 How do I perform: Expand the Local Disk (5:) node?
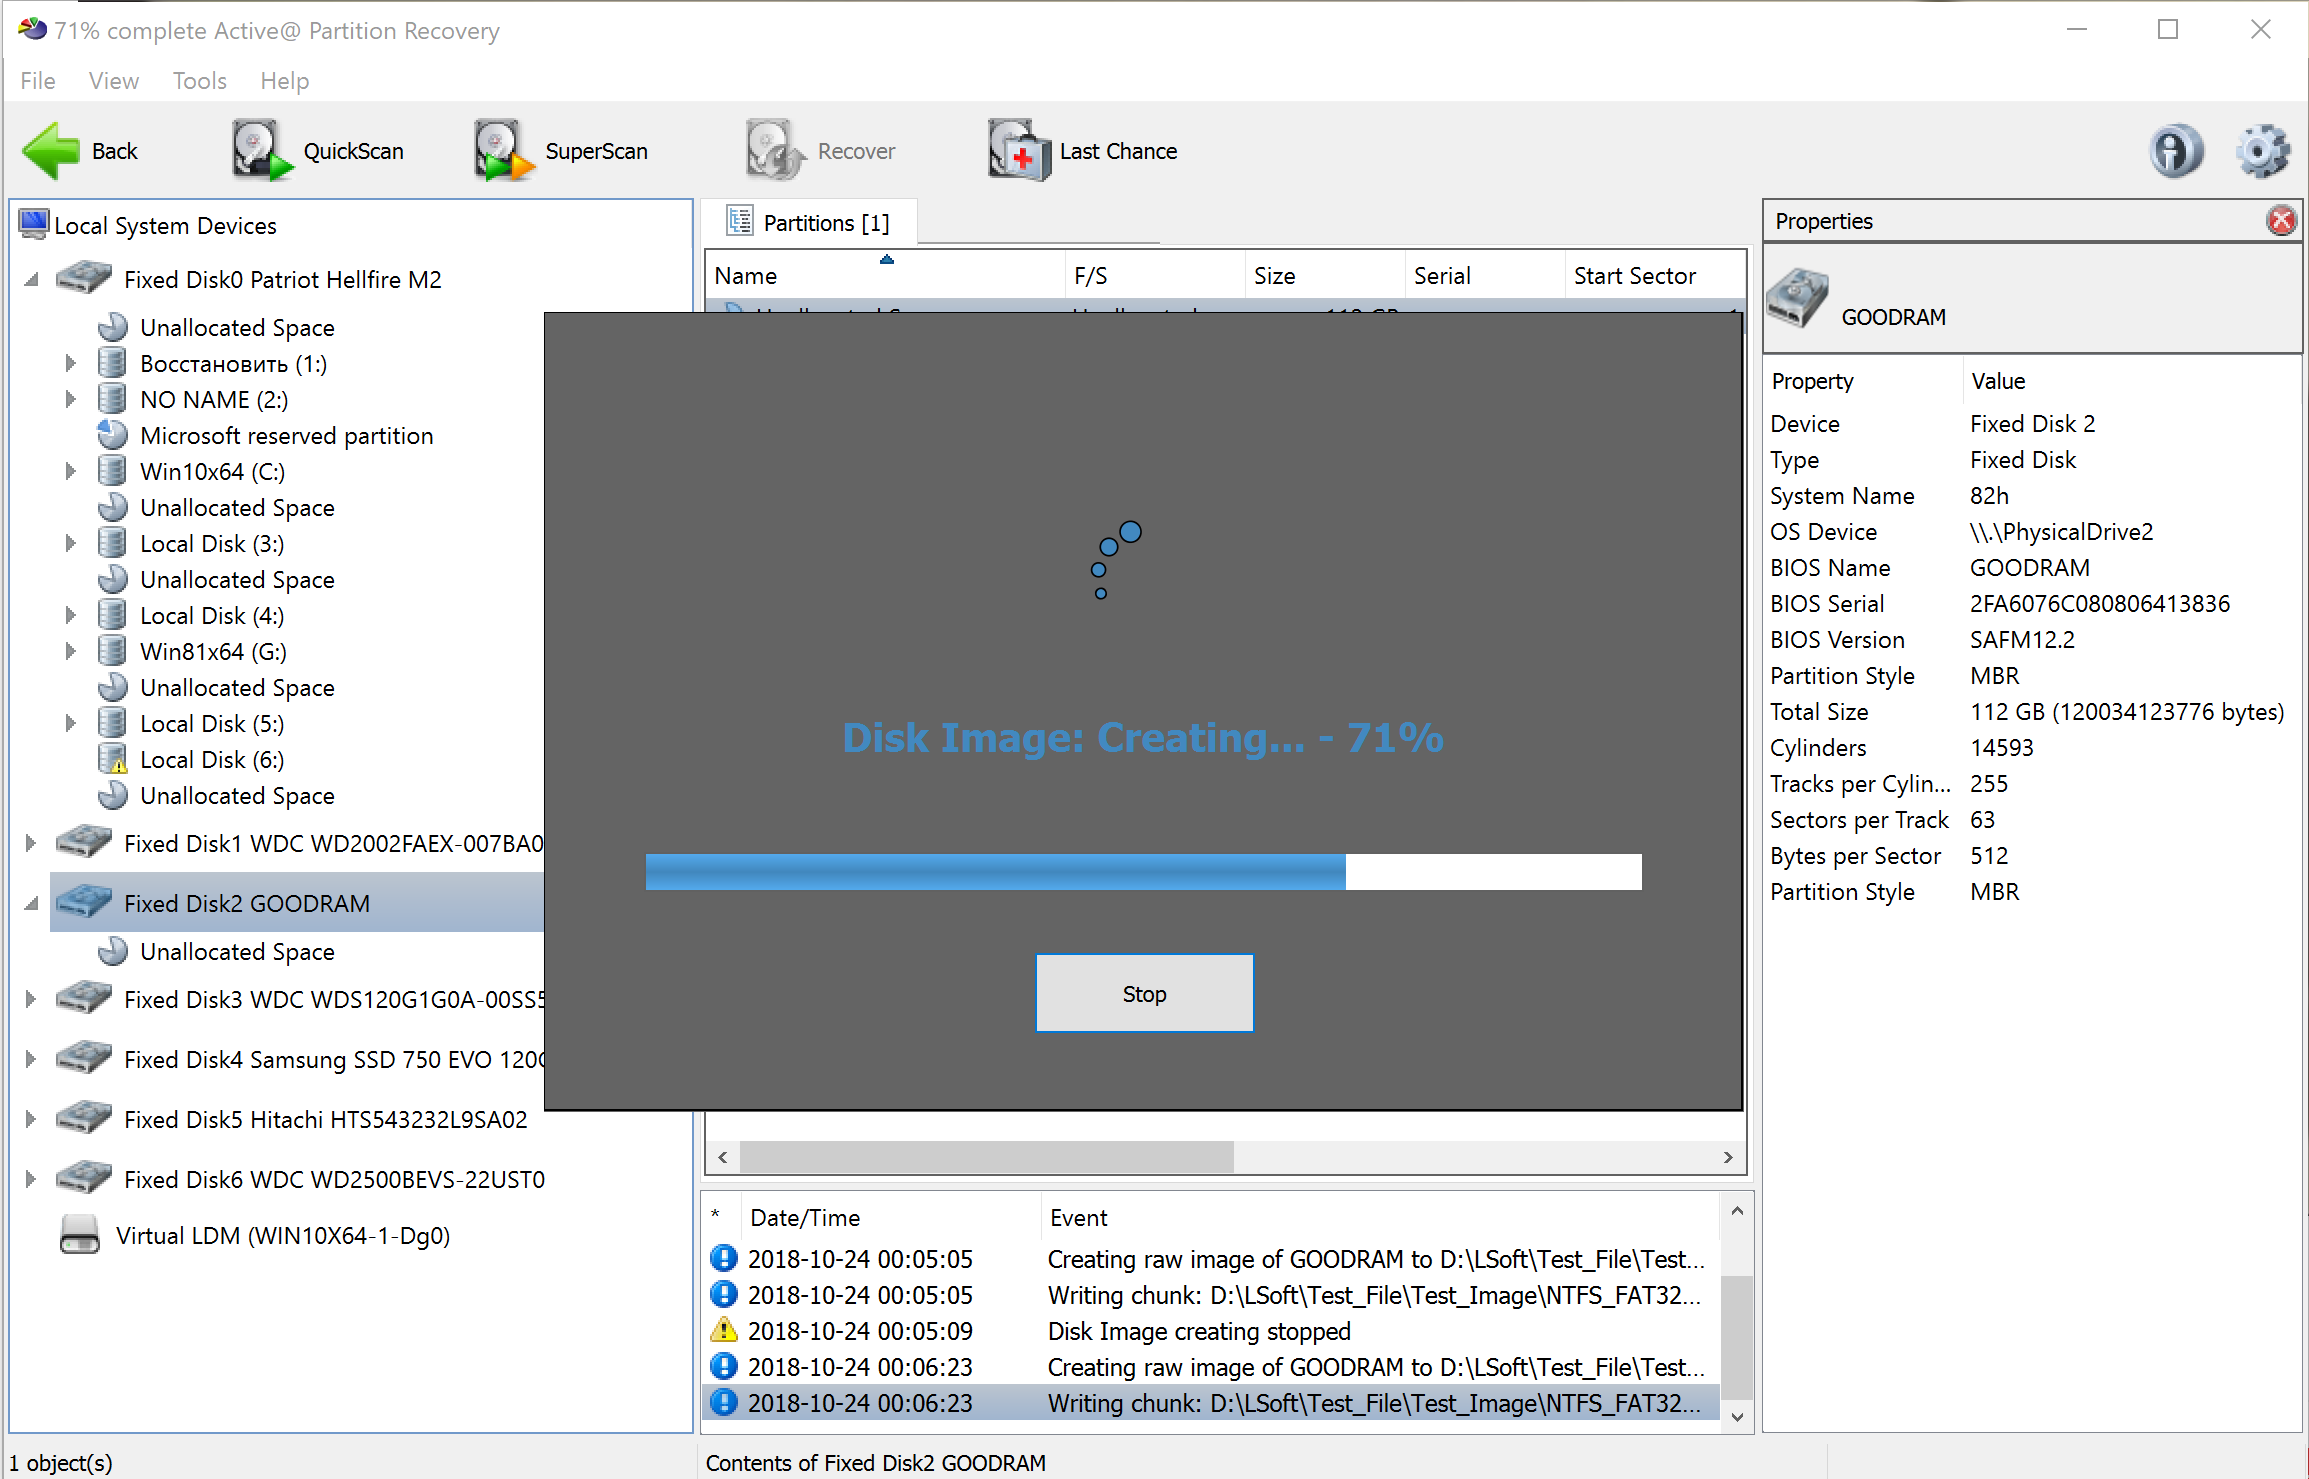point(70,722)
